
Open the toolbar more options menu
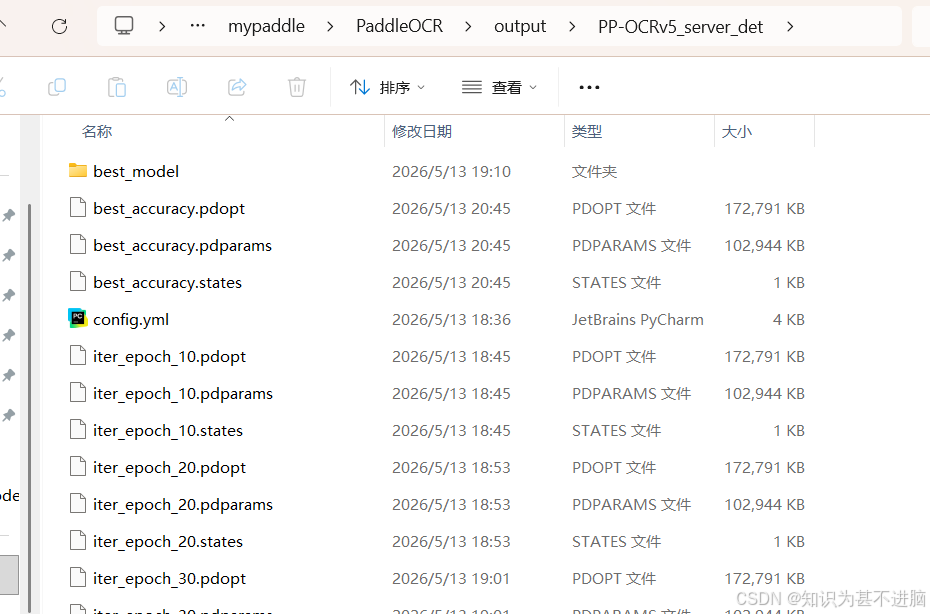pyautogui.click(x=589, y=87)
